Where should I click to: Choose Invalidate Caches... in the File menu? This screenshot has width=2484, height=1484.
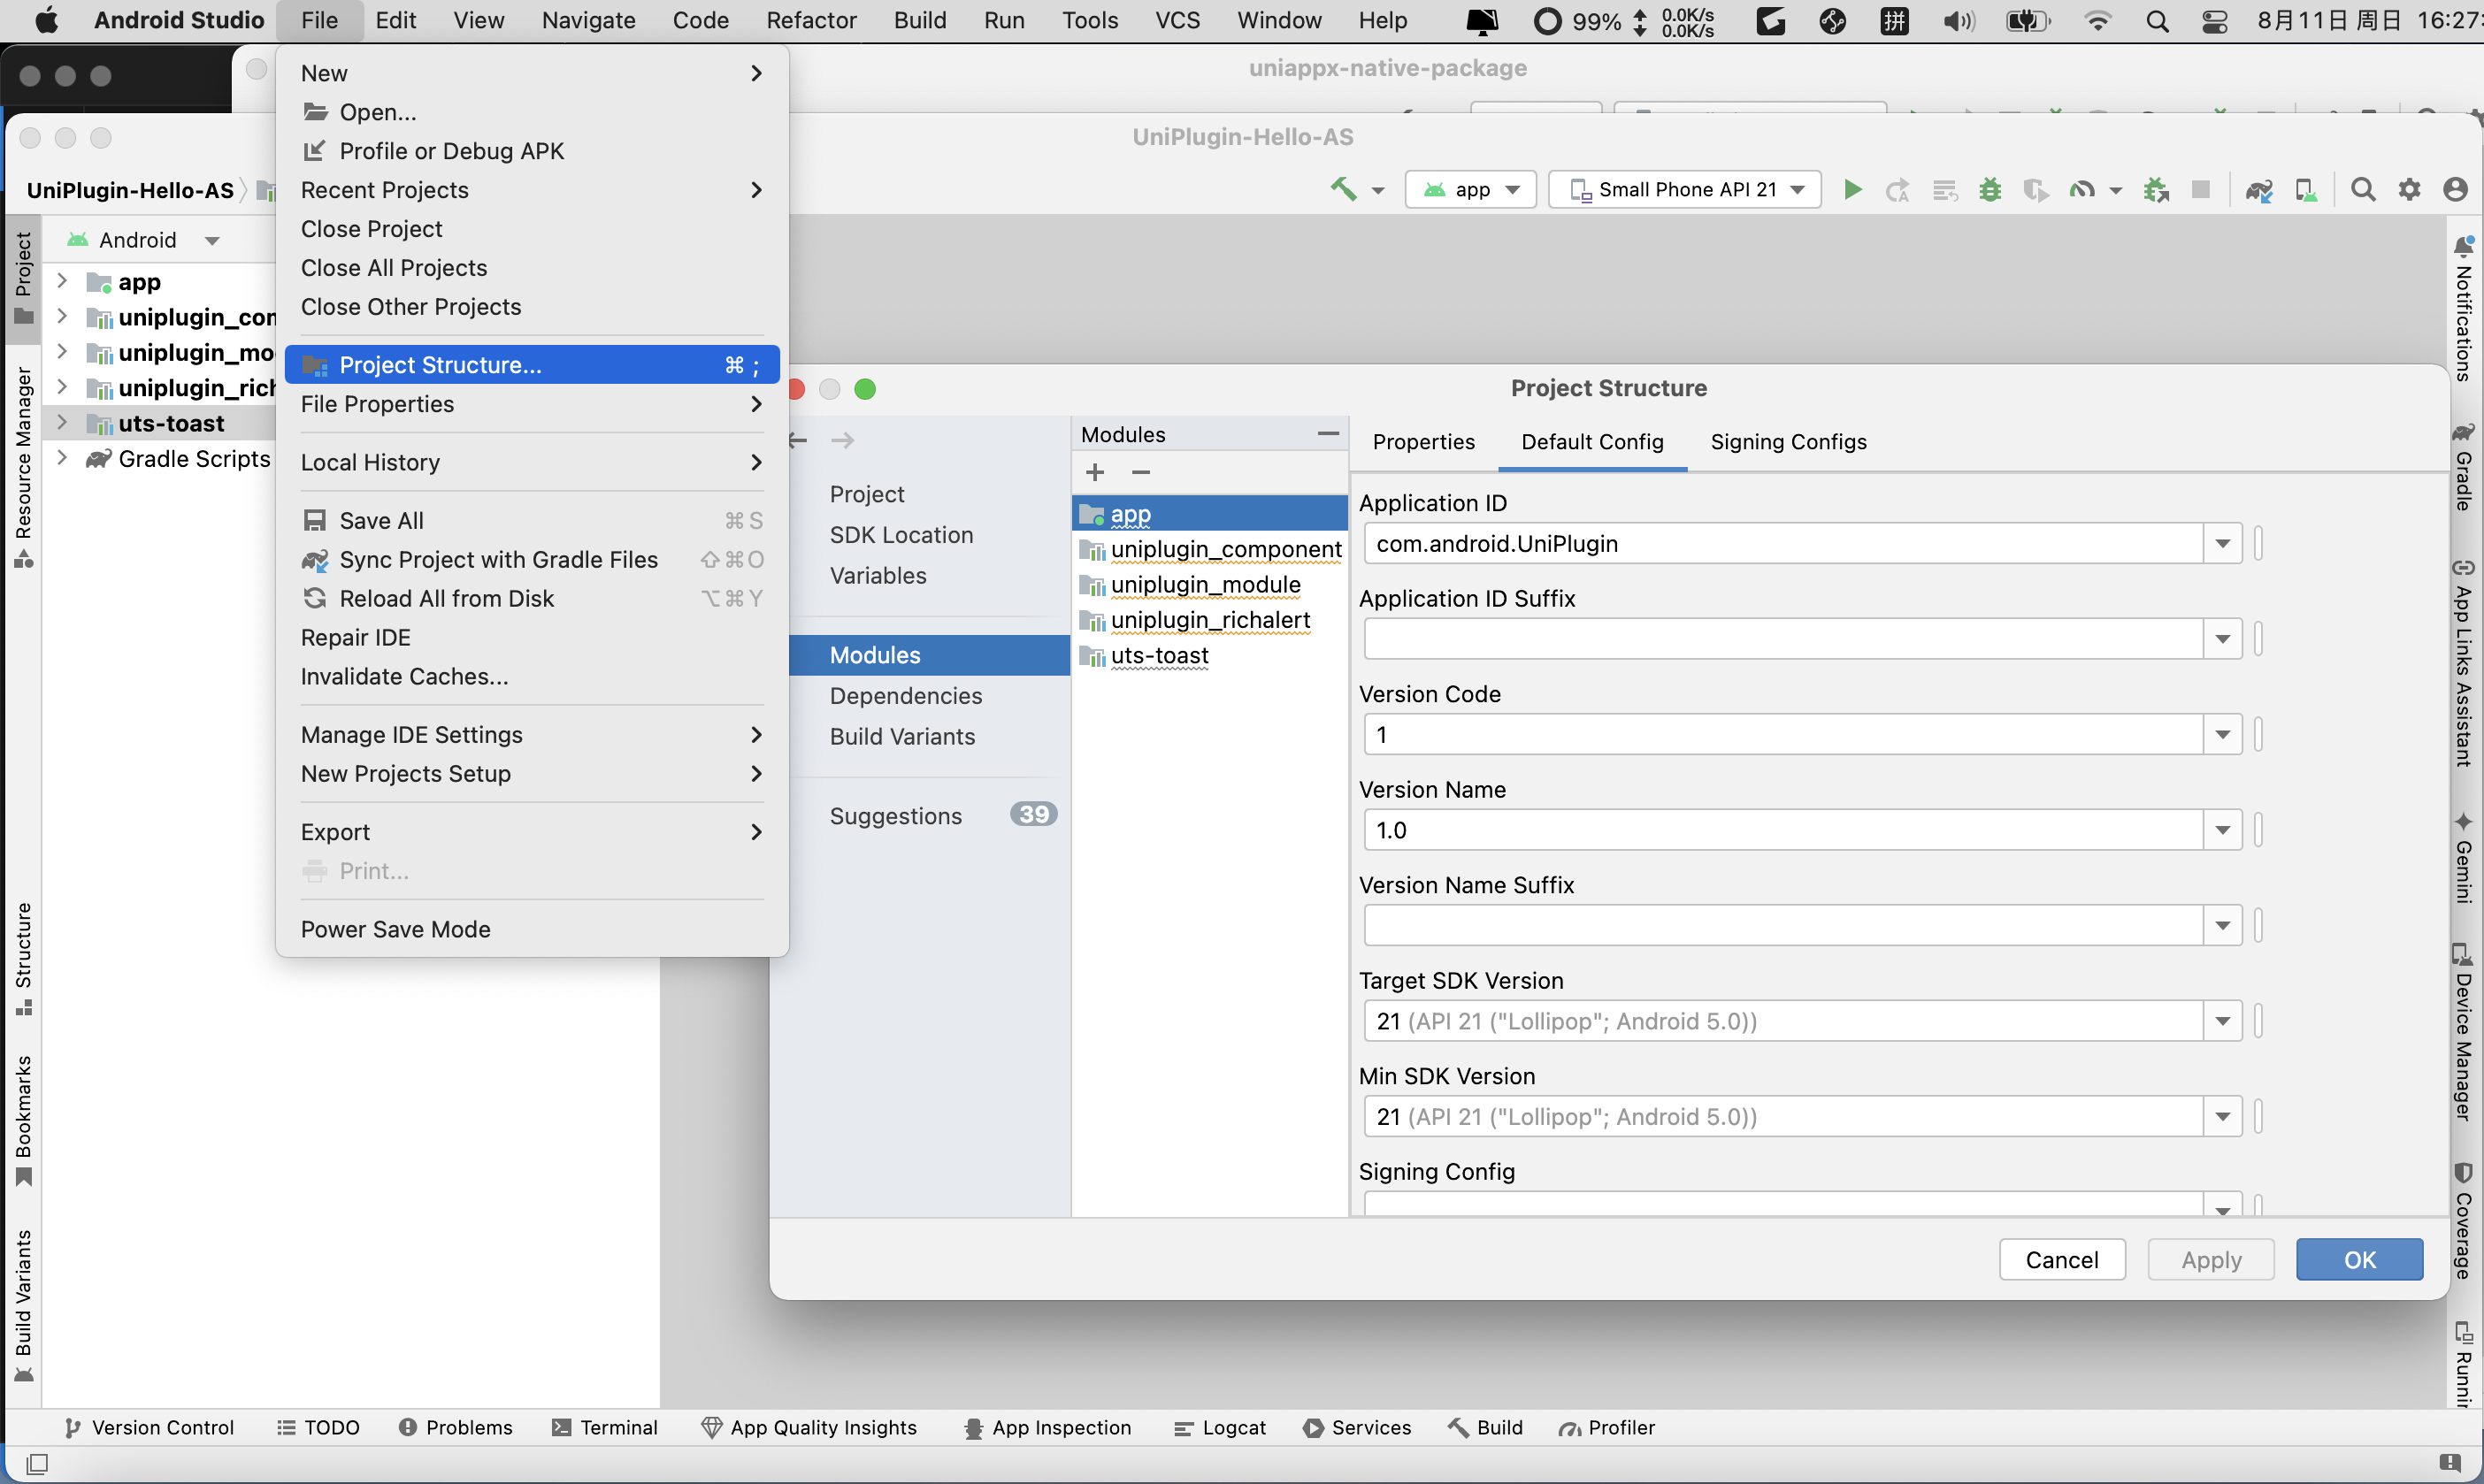click(532, 676)
